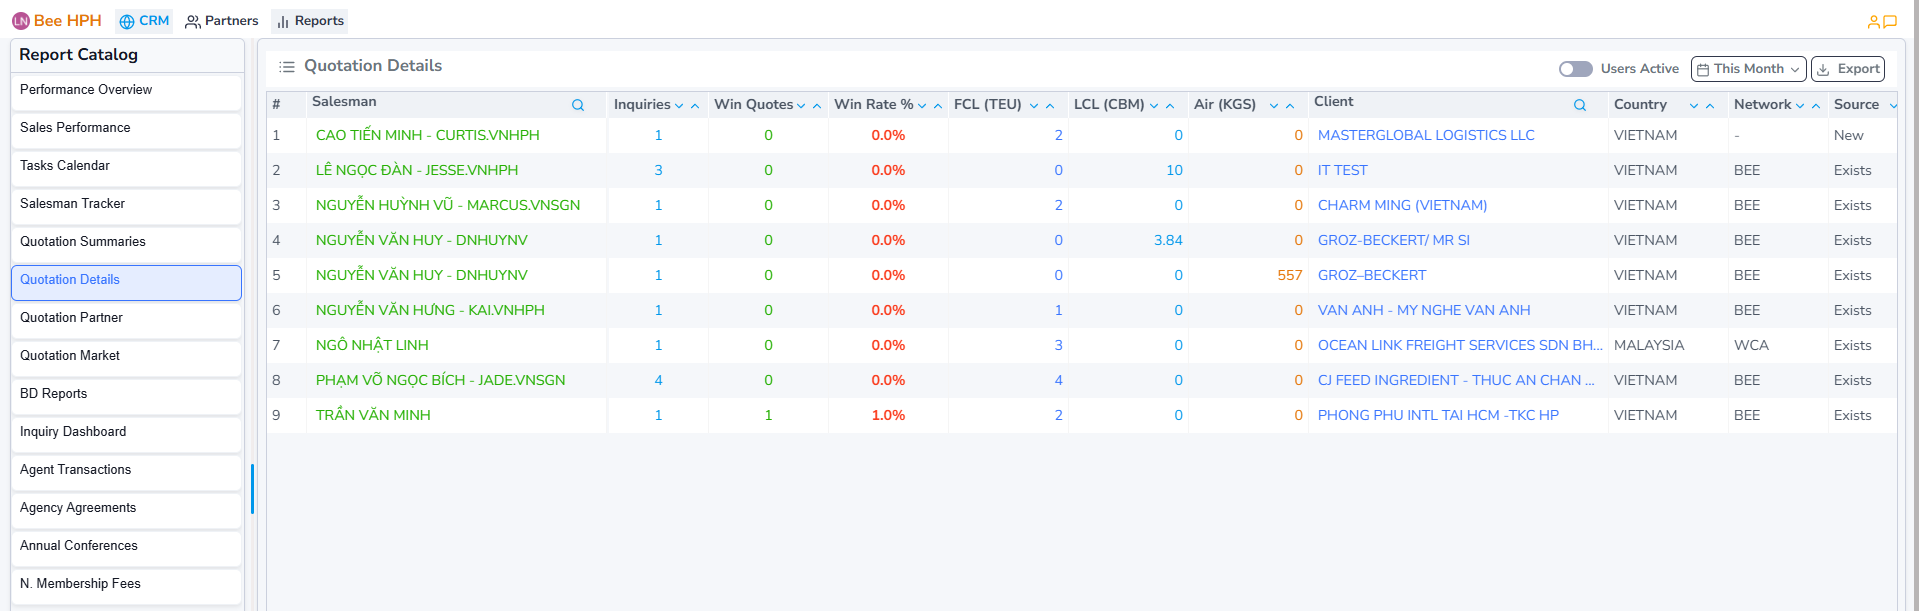Screen dimensions: 1919x611
Task: Toggle the Users Active switch
Action: tap(1575, 69)
